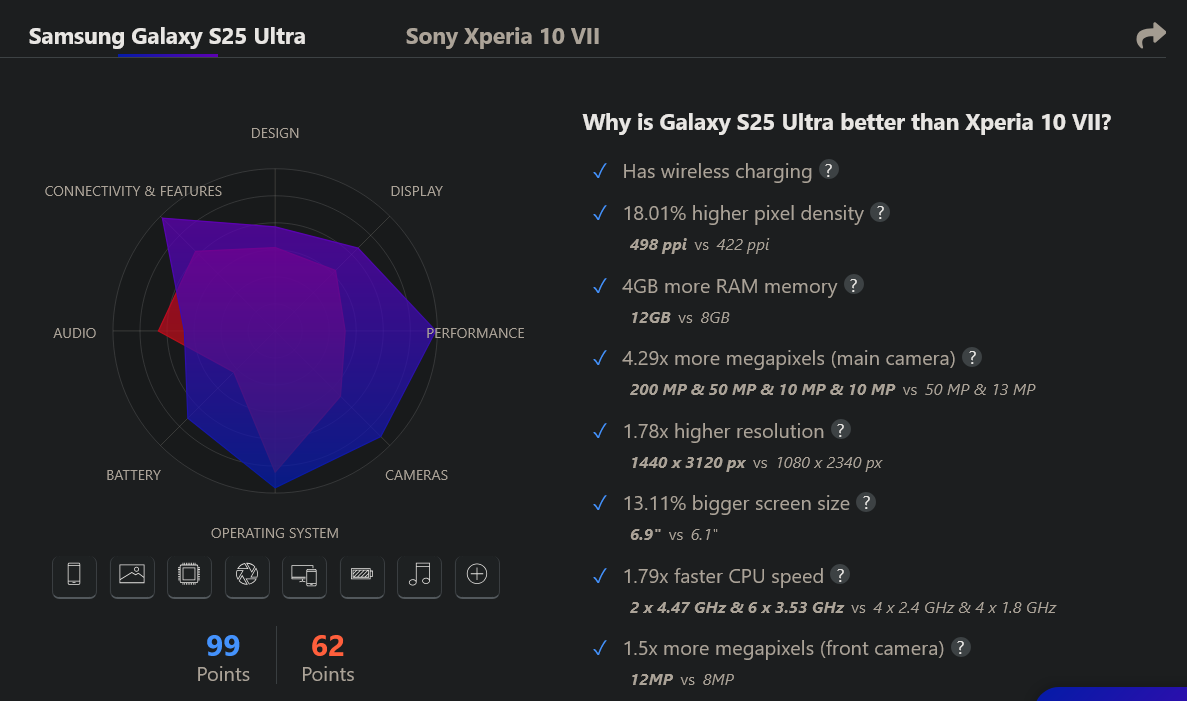
Task: Click the audio music note icon
Action: [x=419, y=575]
